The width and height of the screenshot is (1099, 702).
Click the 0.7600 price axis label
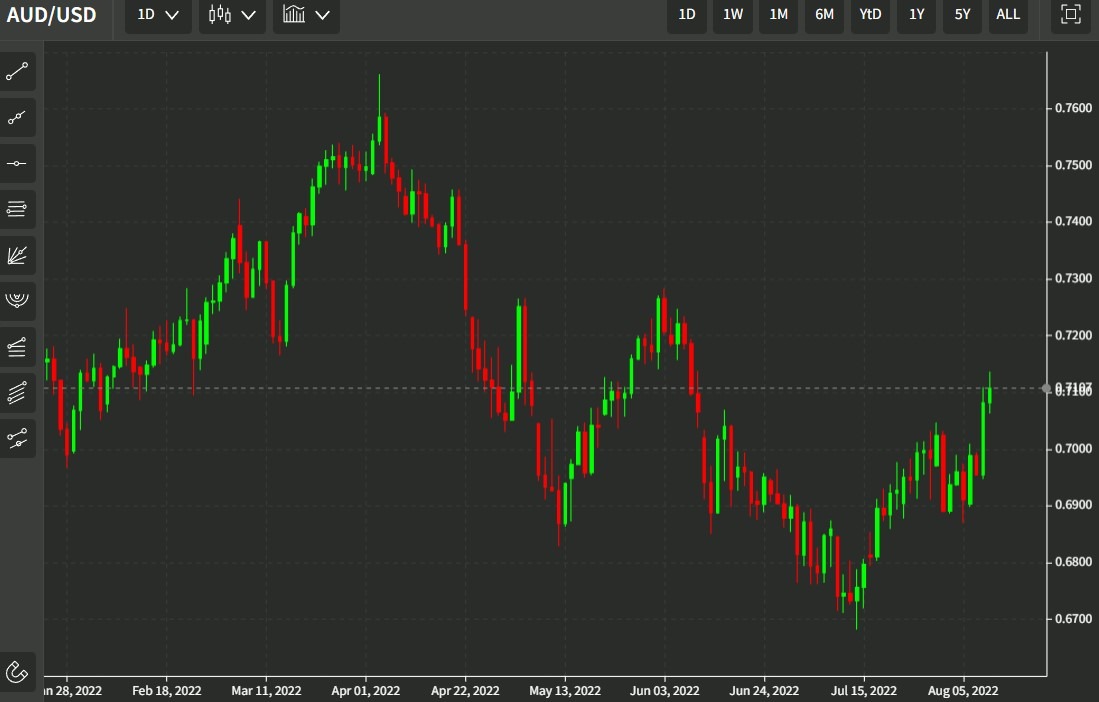point(1073,108)
